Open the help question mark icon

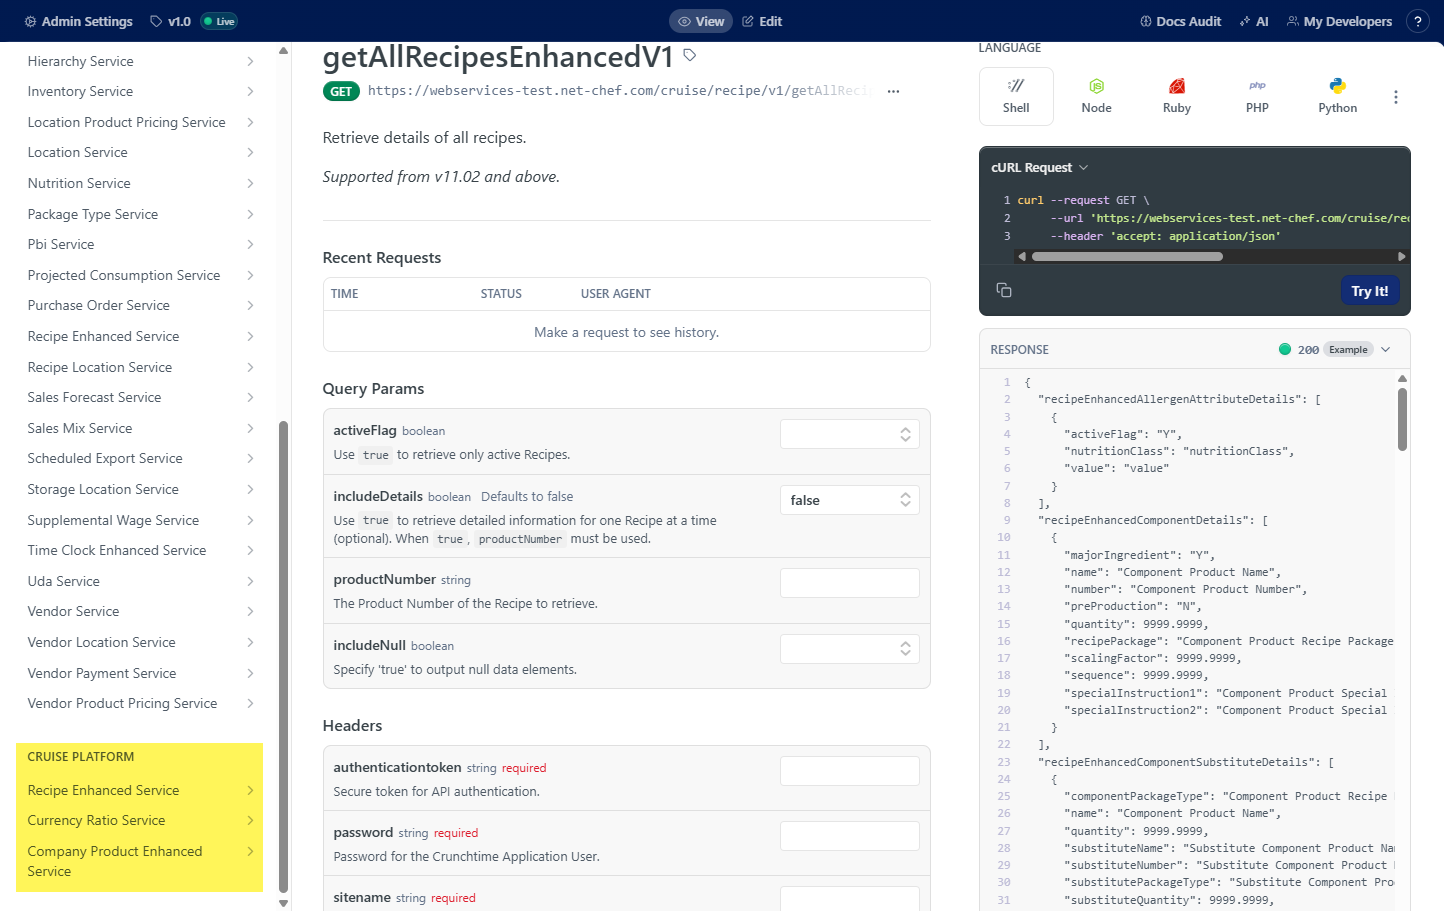1417,21
